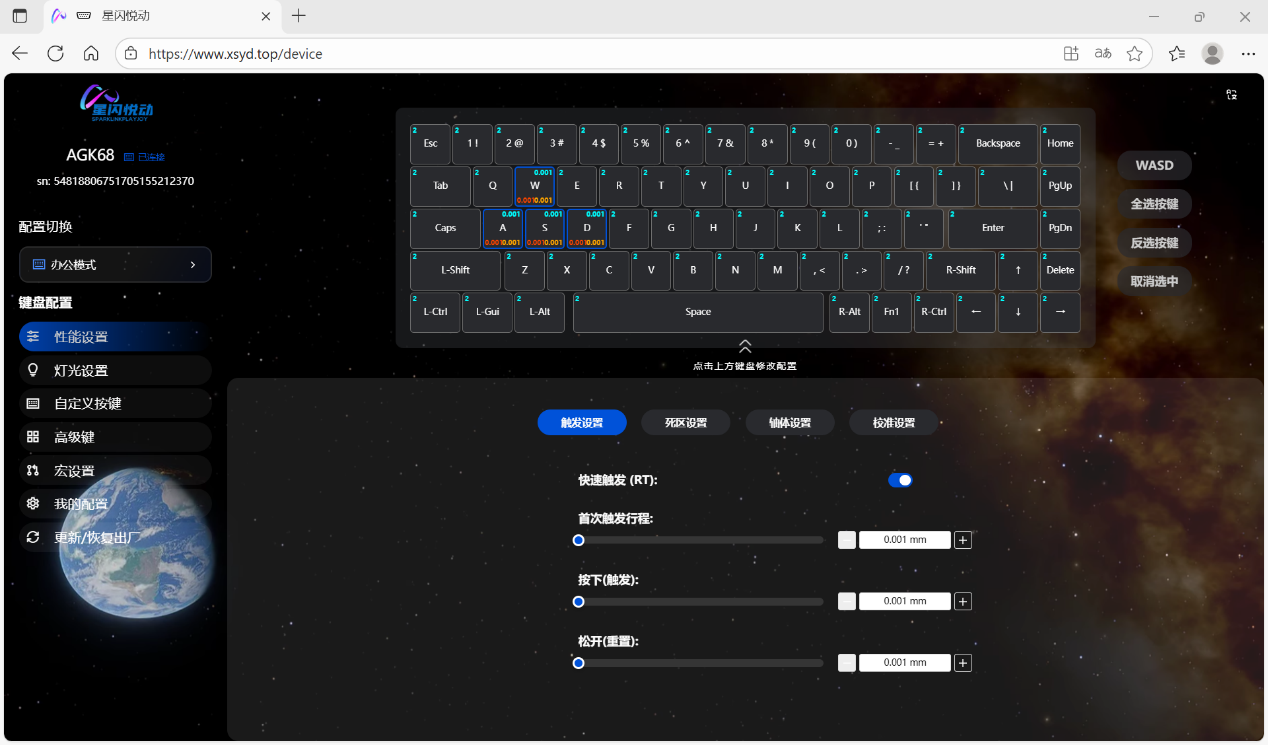
Task: Collapse keyboard panel with double chevron
Action: coord(745,346)
